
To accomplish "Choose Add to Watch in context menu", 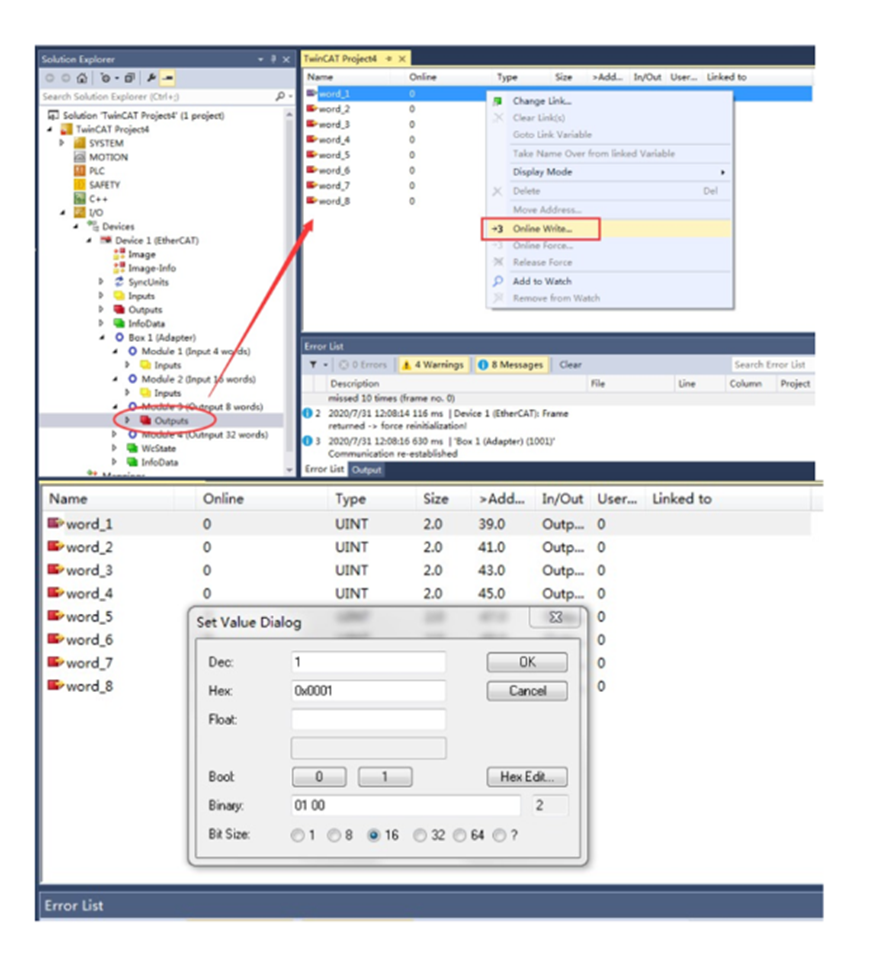I will pos(609,281).
